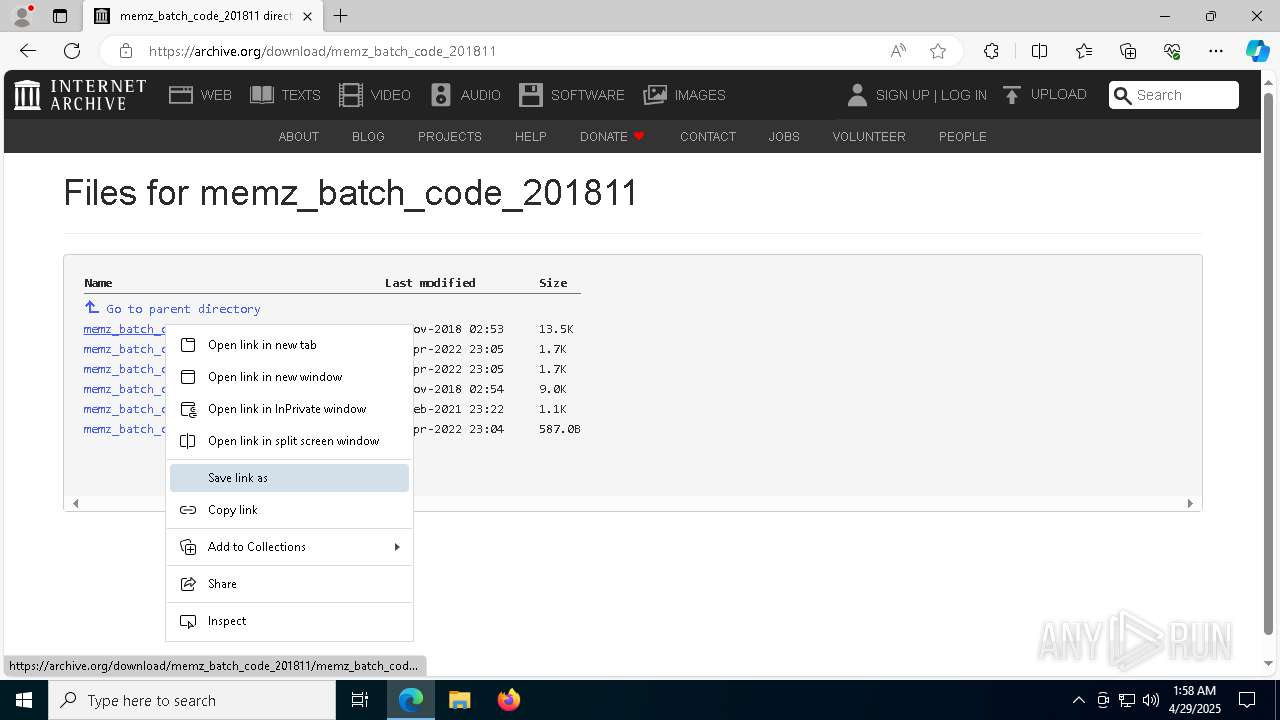Click the taskbar search box
1280x720 pixels.
click(192, 700)
